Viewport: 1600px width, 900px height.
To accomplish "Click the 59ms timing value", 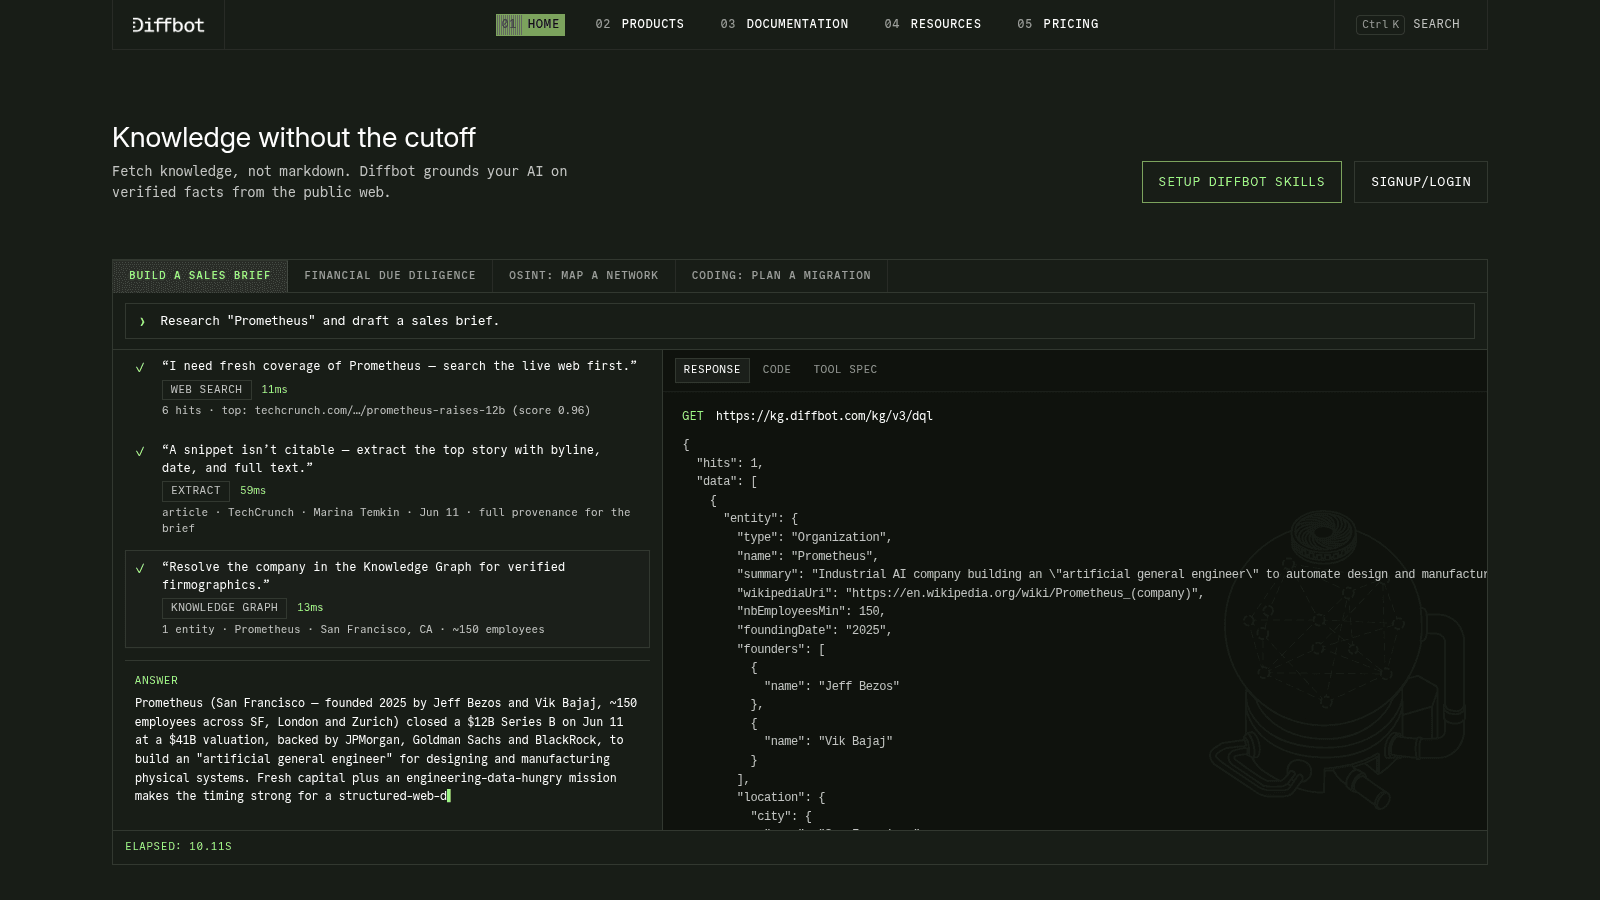I will (253, 491).
